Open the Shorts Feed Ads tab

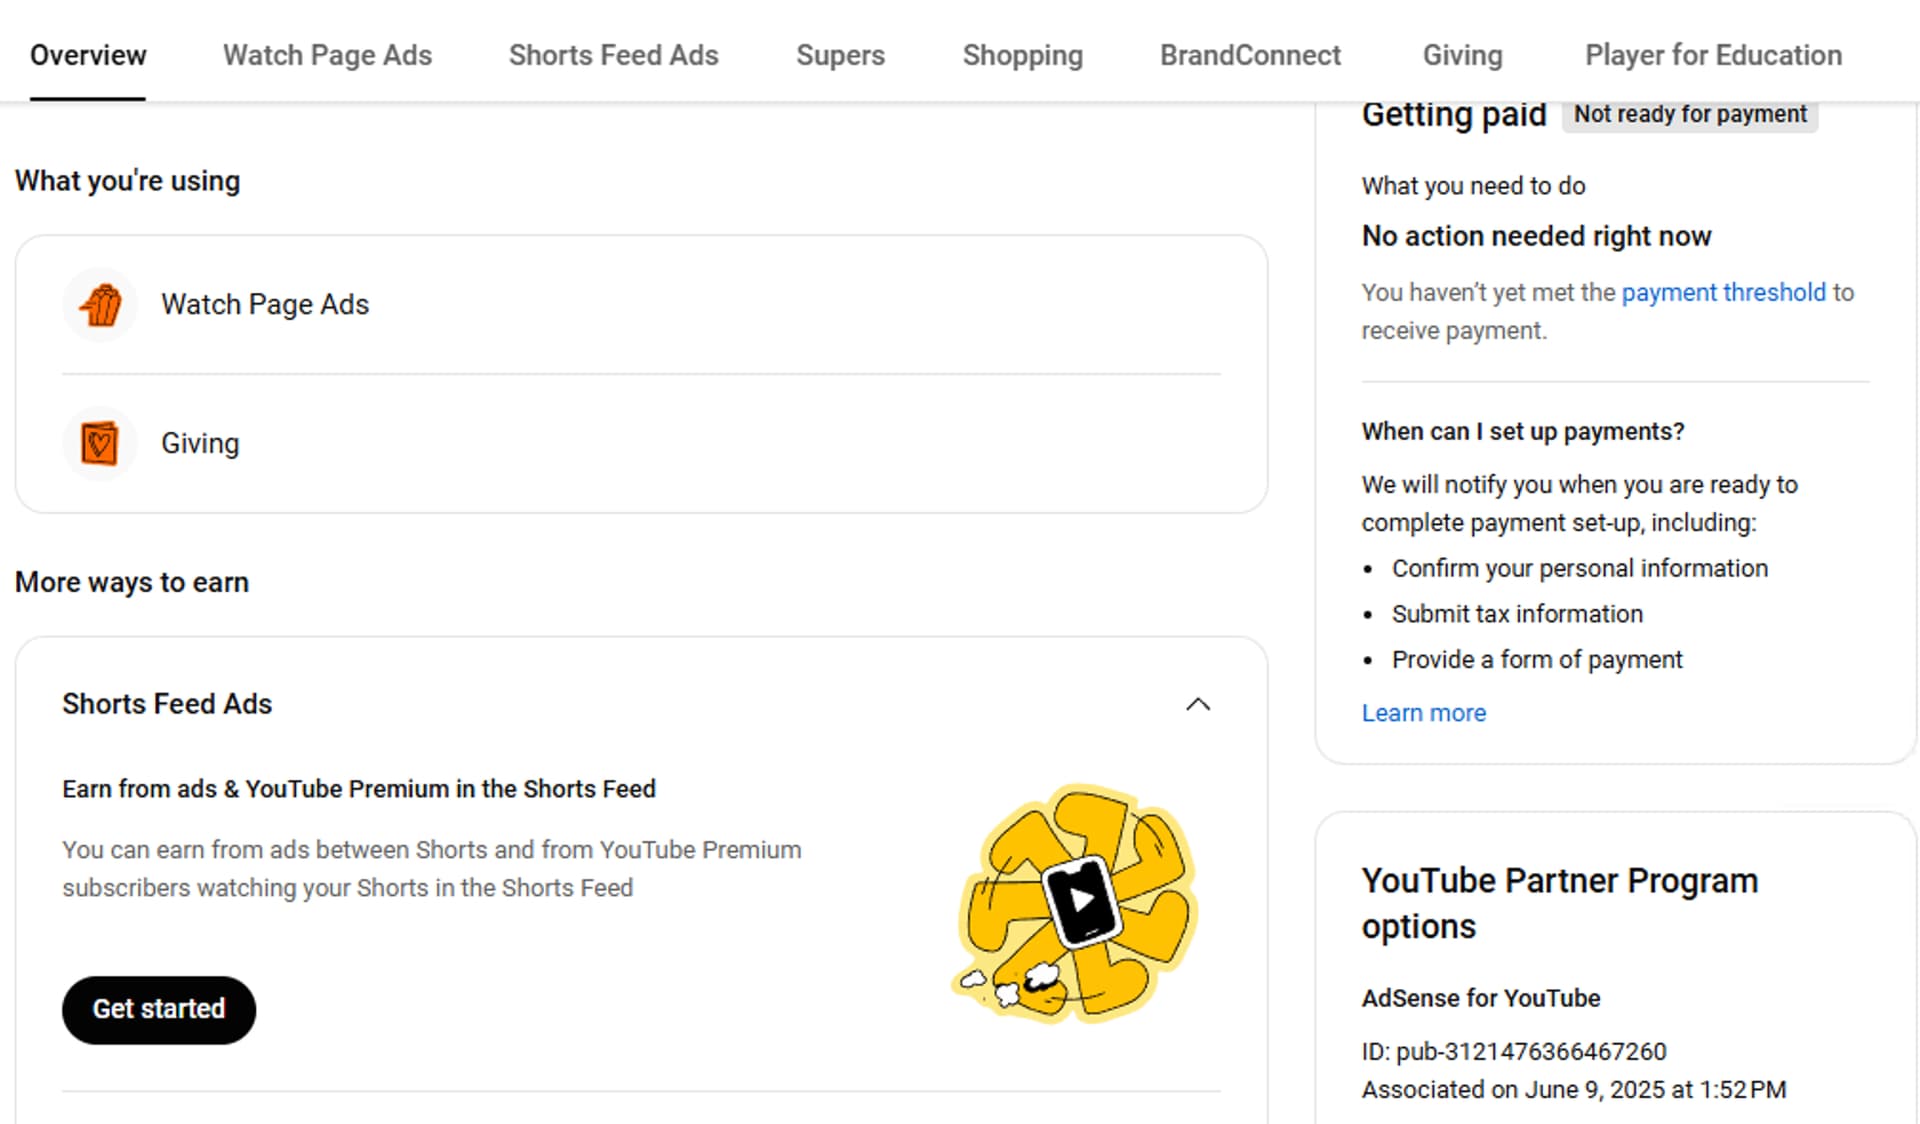tap(613, 55)
